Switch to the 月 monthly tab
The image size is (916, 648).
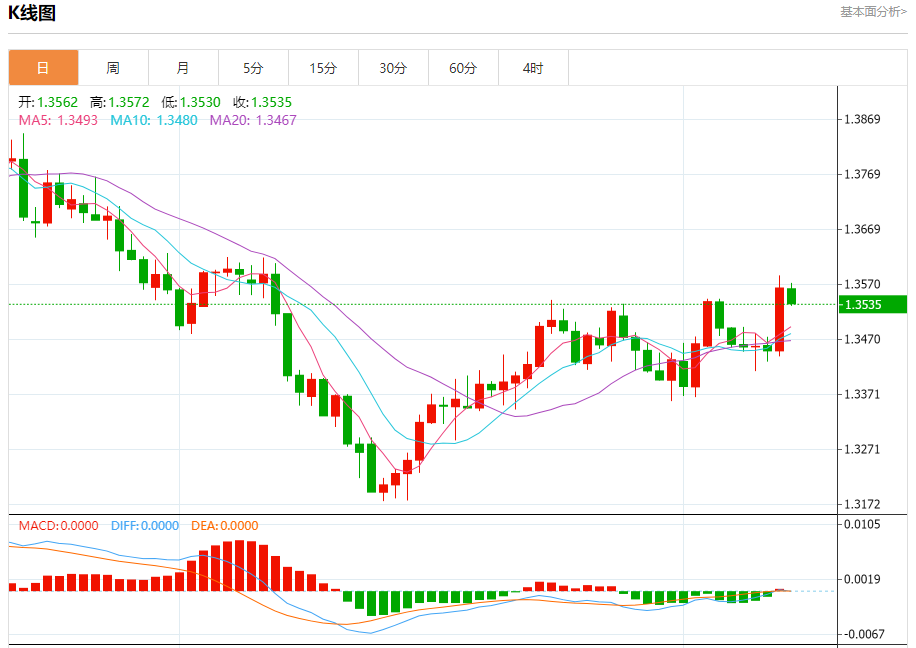click(183, 68)
